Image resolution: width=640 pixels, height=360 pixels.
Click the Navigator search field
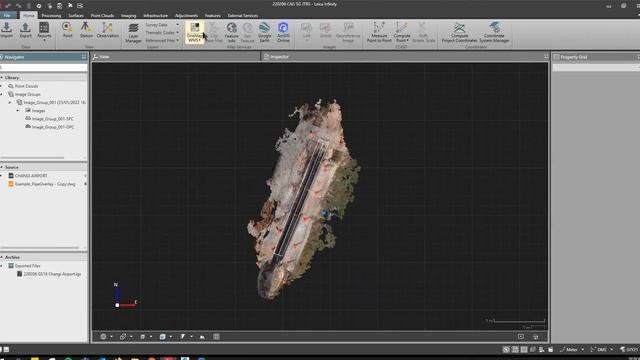click(x=44, y=67)
